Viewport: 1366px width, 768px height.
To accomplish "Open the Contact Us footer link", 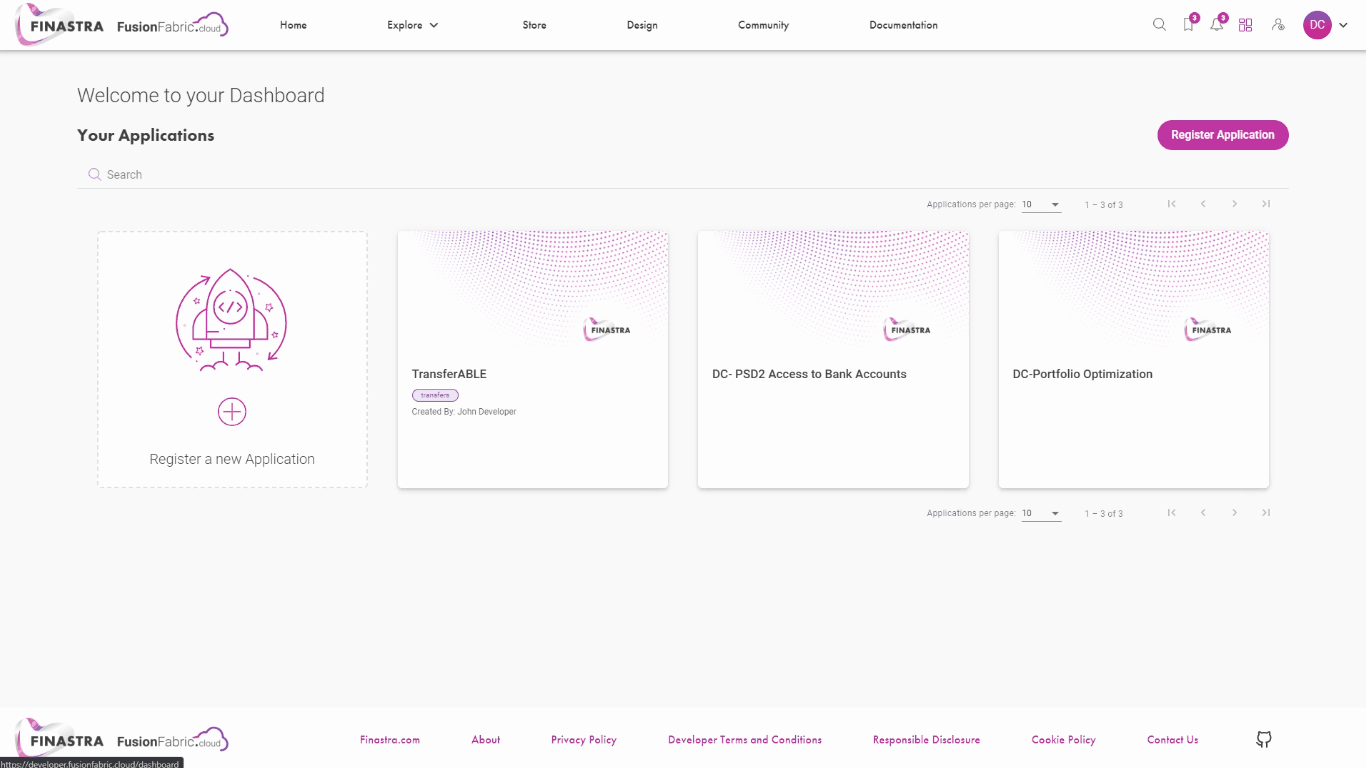I will [1172, 740].
